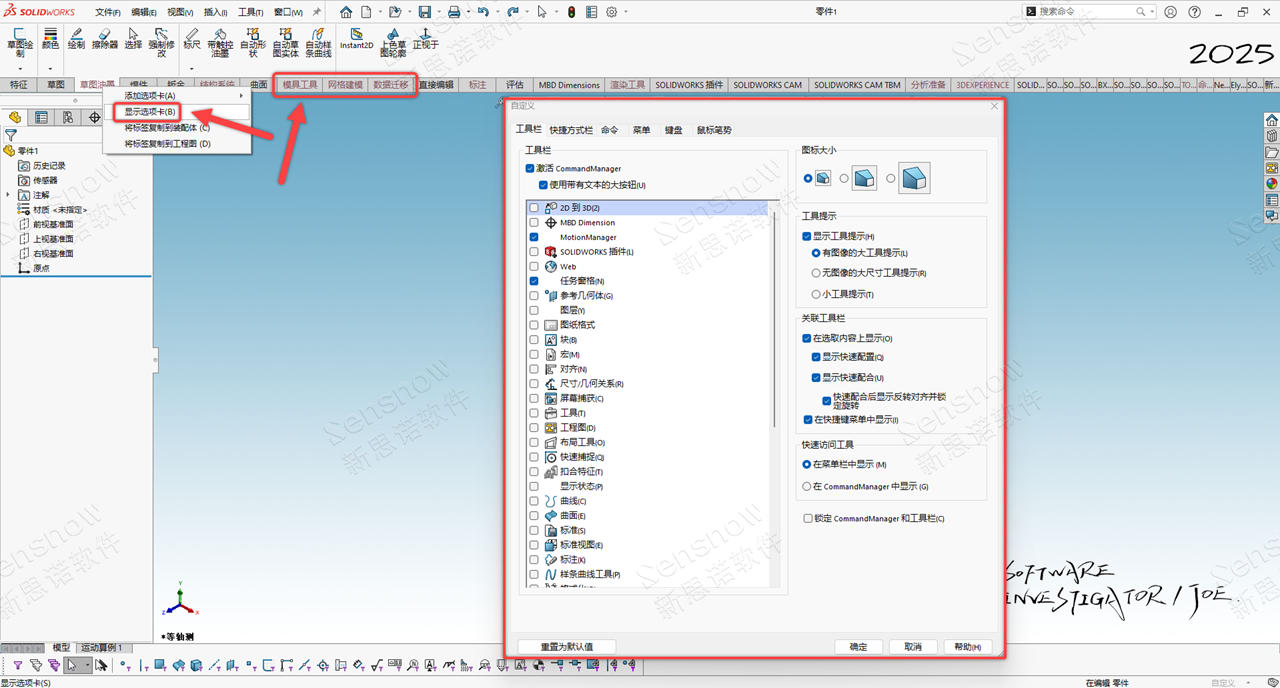Uncheck the MotionManager toolbar checkbox
This screenshot has height=688, width=1280.
click(534, 237)
